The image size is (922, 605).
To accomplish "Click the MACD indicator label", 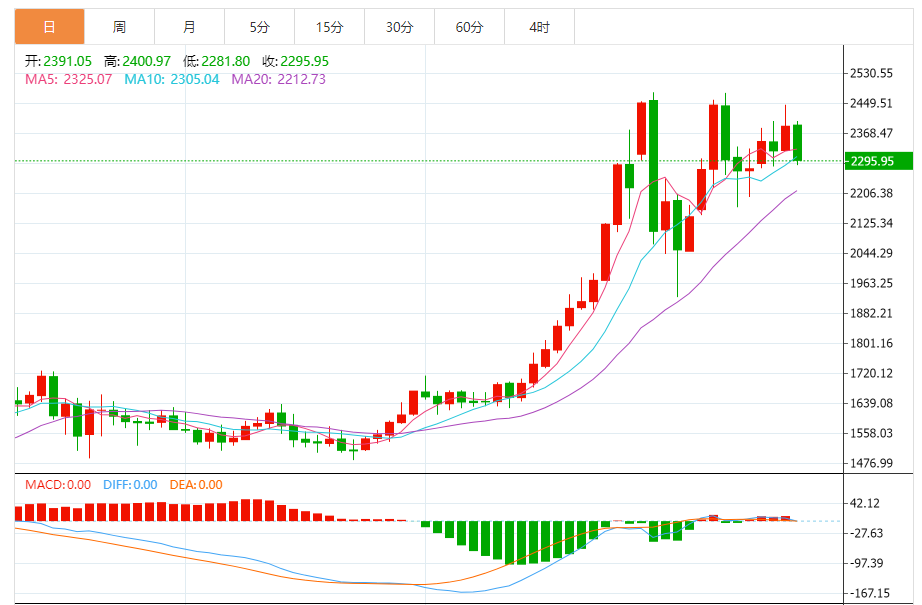I will coord(58,485).
